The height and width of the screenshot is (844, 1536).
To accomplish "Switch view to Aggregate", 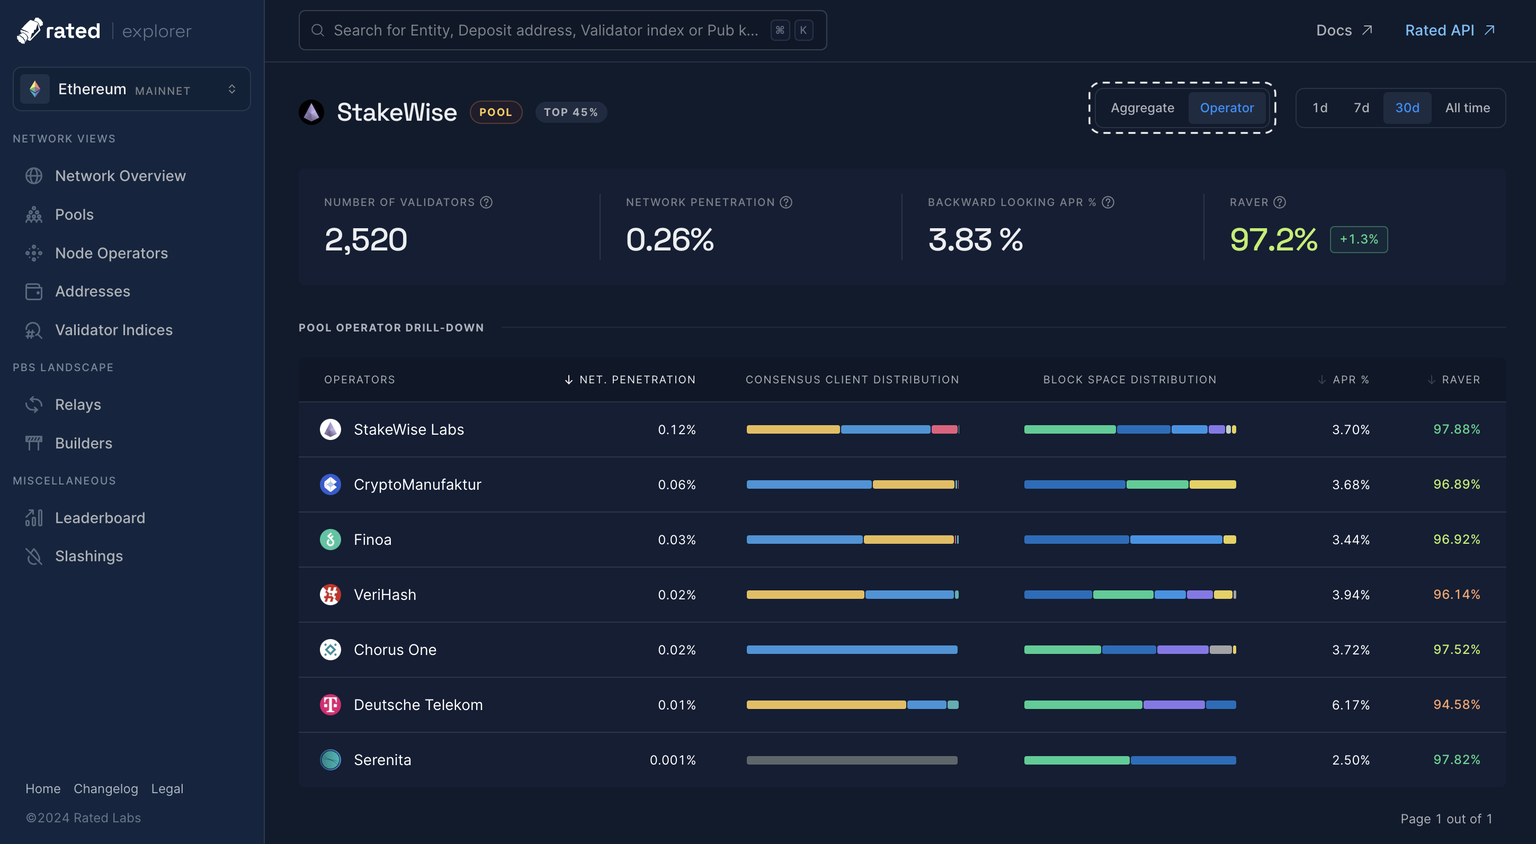I will point(1142,108).
